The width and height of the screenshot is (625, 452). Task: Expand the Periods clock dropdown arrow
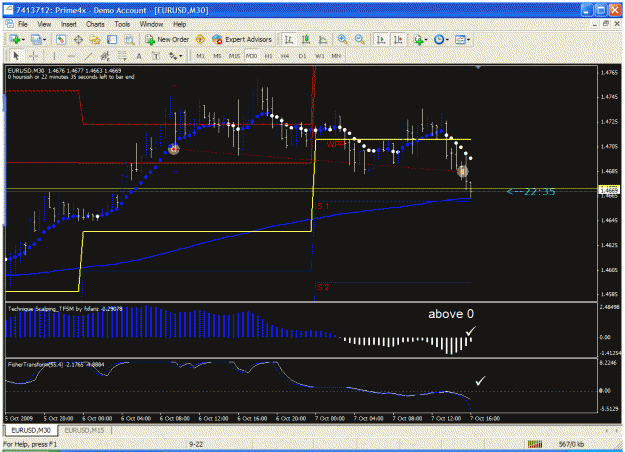[x=447, y=40]
